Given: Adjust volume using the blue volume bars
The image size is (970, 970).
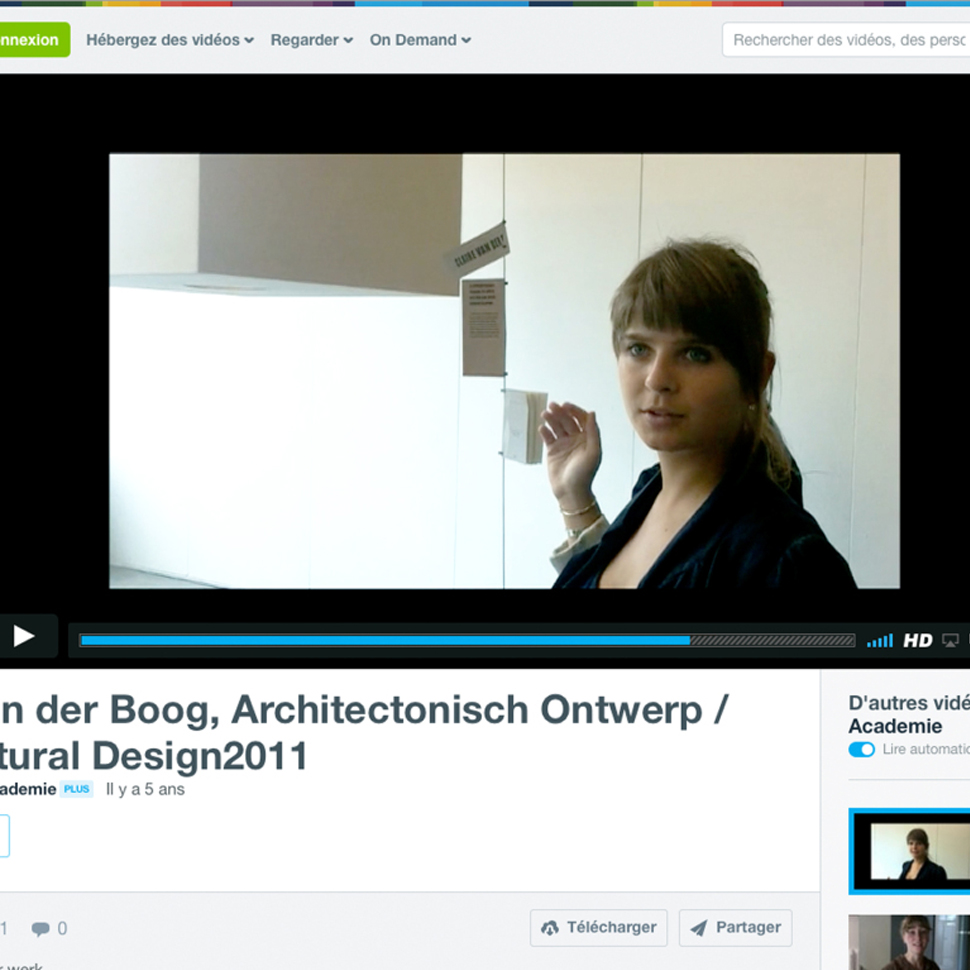Looking at the screenshot, I should (x=879, y=641).
